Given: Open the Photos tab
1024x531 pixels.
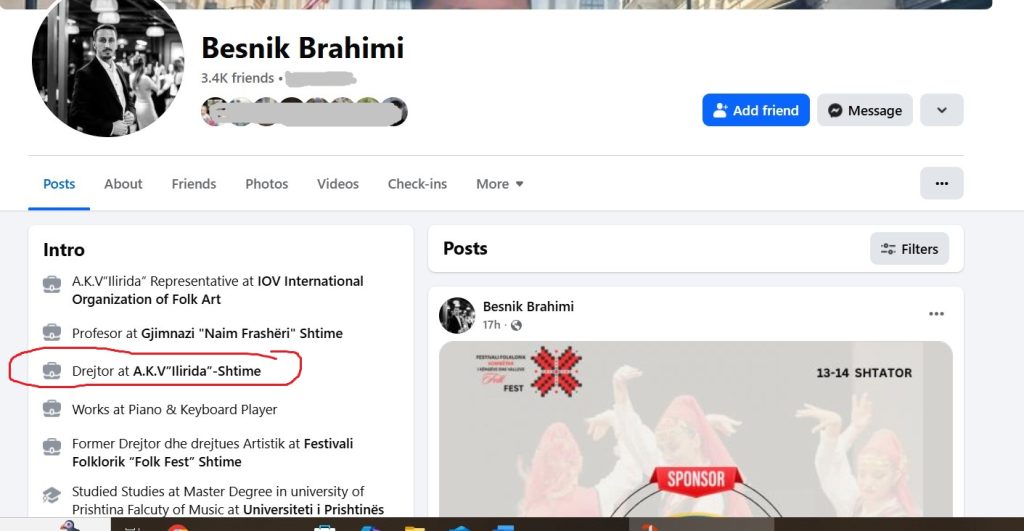Looking at the screenshot, I should pos(266,184).
